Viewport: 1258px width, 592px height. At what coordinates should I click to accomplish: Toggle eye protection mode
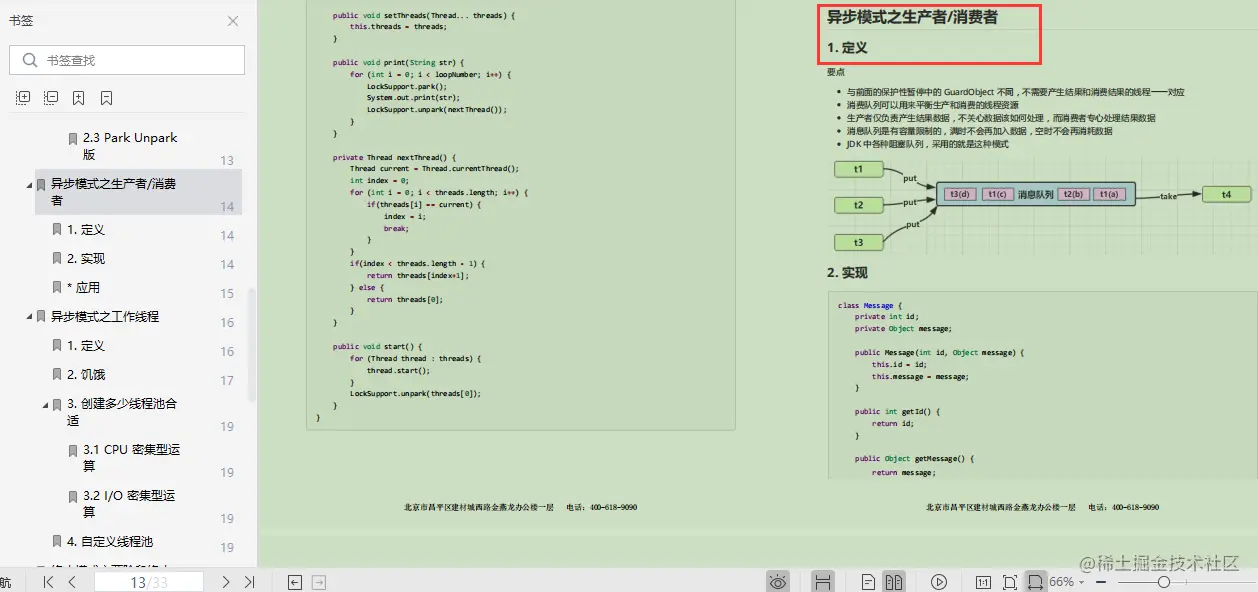pyautogui.click(x=779, y=582)
